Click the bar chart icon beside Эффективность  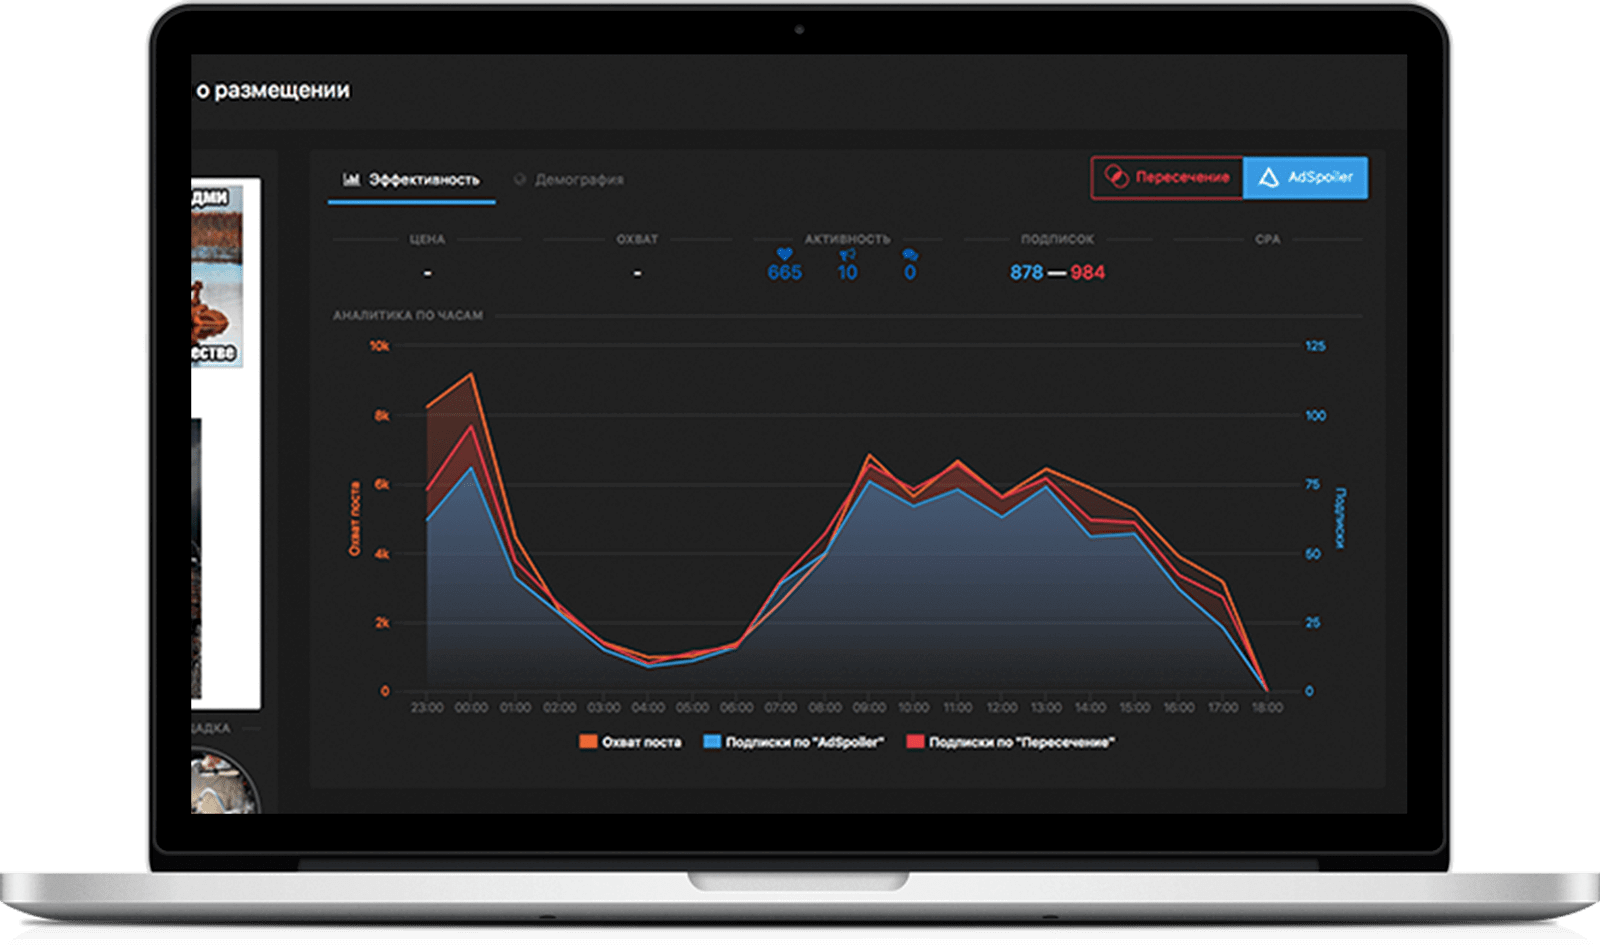pos(351,180)
